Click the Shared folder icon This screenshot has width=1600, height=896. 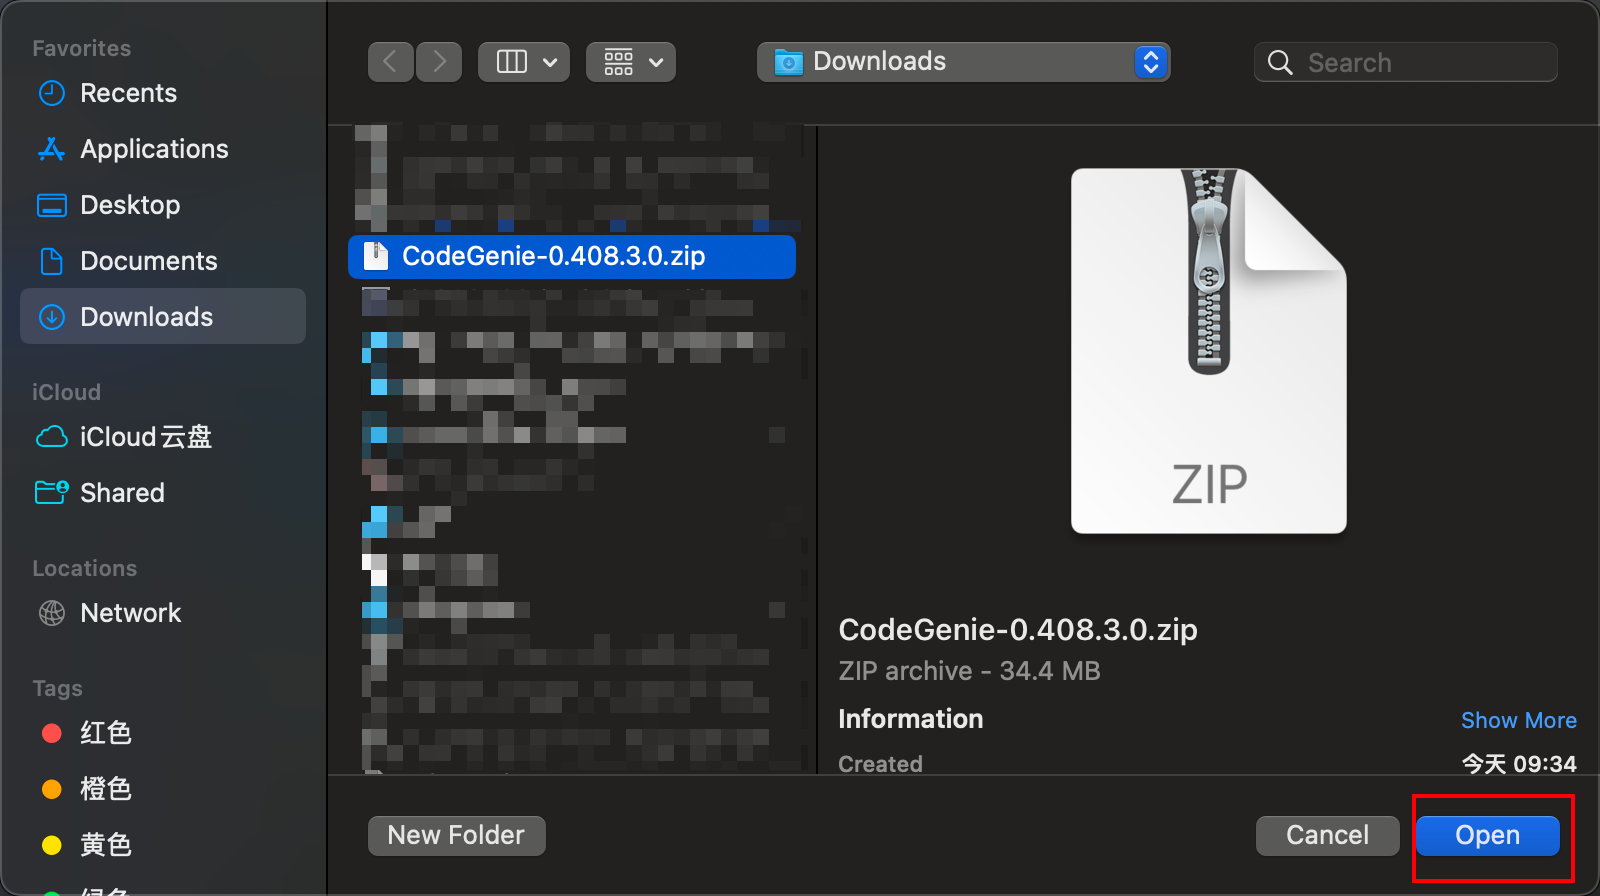[x=52, y=492]
